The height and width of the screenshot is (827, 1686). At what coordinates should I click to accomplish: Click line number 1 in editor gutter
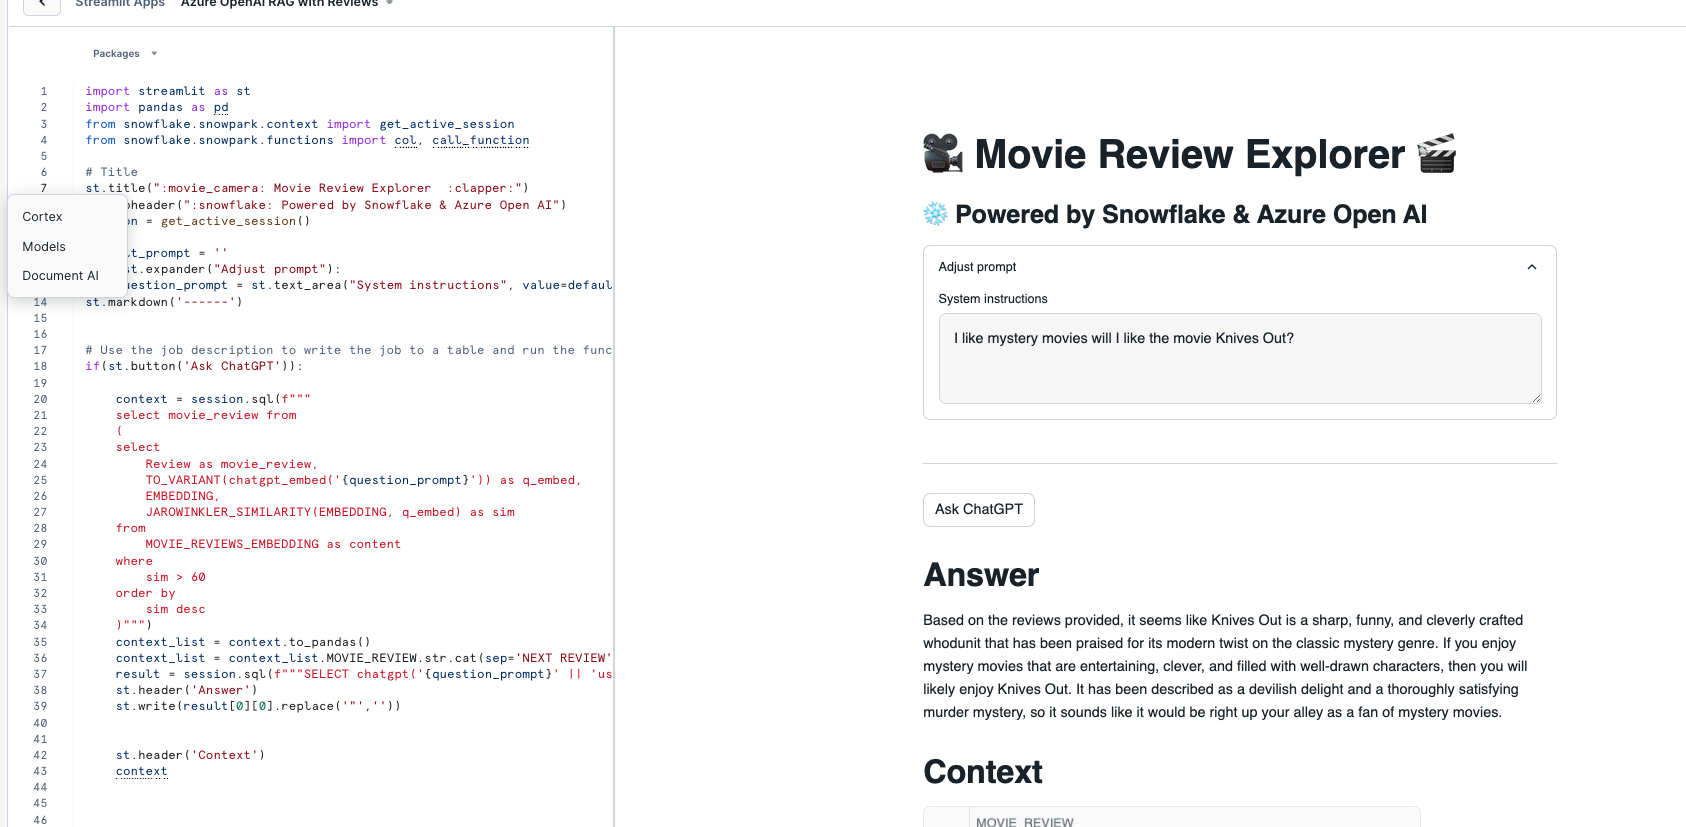click(x=43, y=91)
